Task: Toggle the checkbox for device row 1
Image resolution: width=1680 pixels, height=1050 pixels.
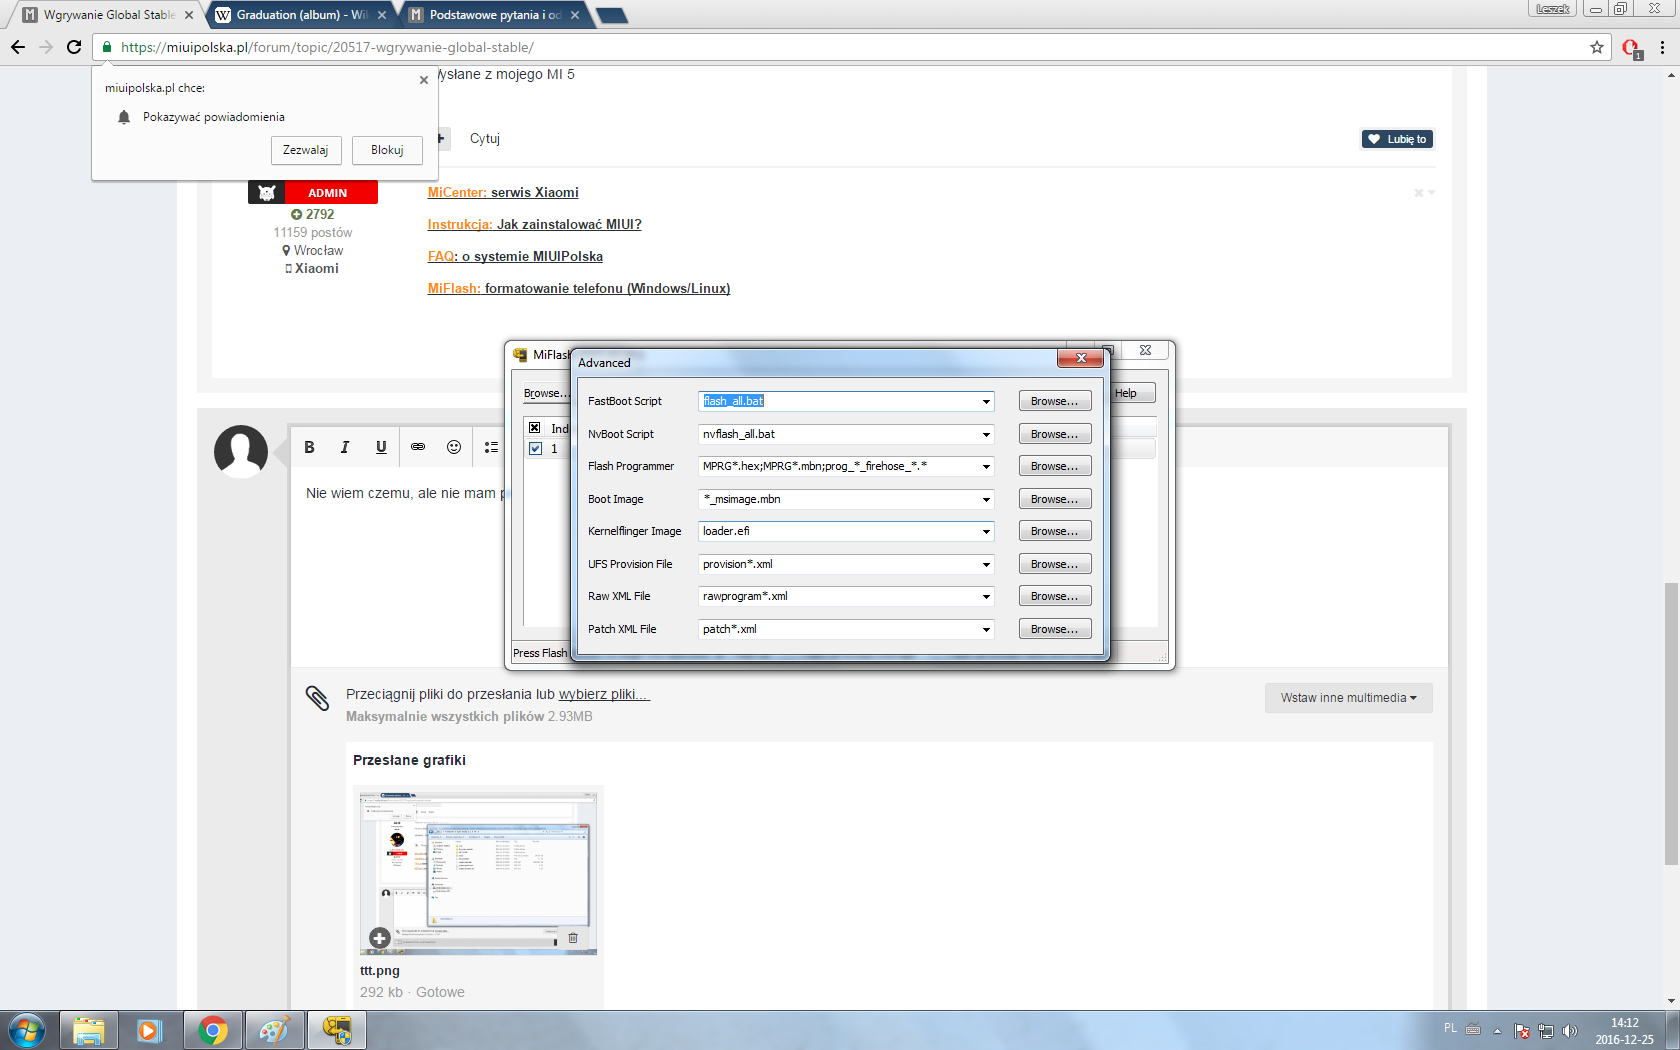Action: (x=535, y=448)
